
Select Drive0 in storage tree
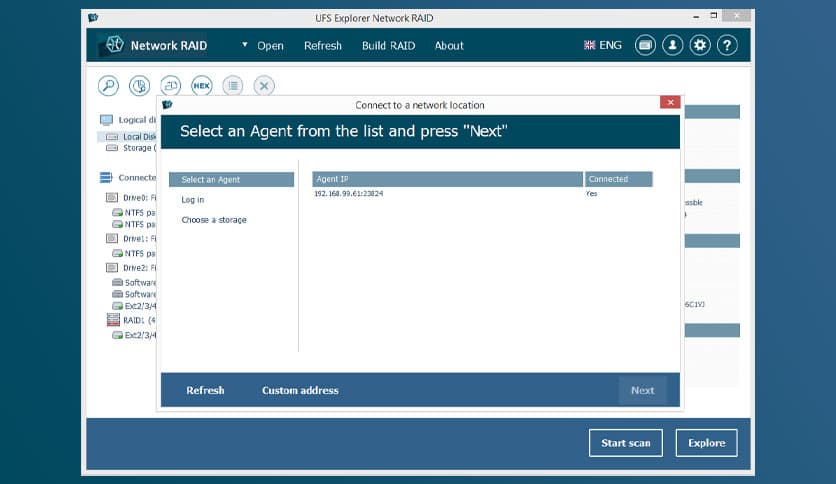point(131,198)
